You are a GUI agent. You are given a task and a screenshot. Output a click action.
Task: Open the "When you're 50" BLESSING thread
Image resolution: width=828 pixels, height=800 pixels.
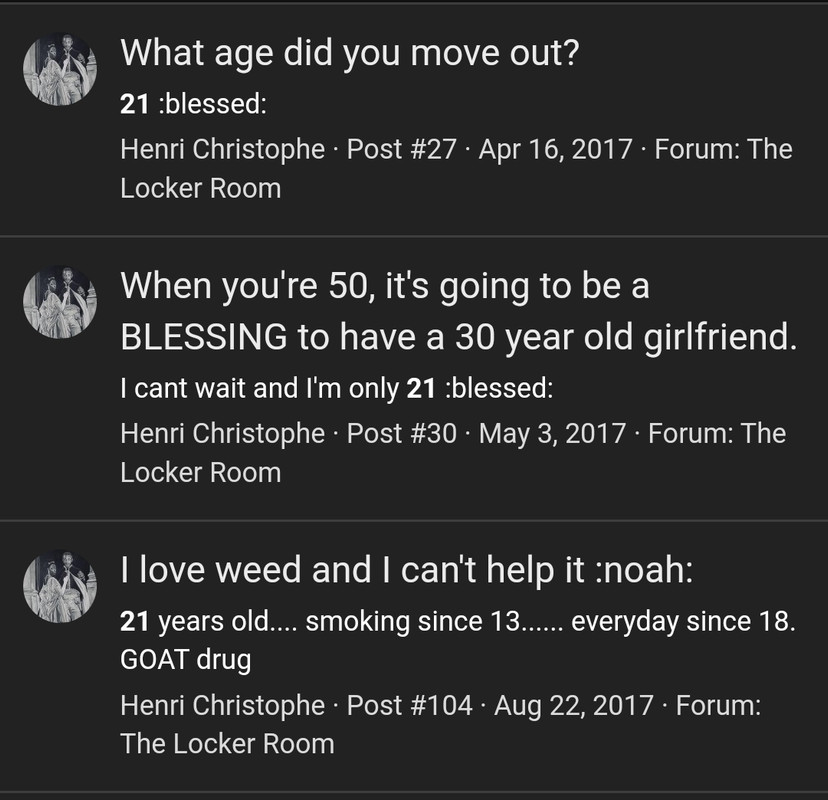pos(458,311)
